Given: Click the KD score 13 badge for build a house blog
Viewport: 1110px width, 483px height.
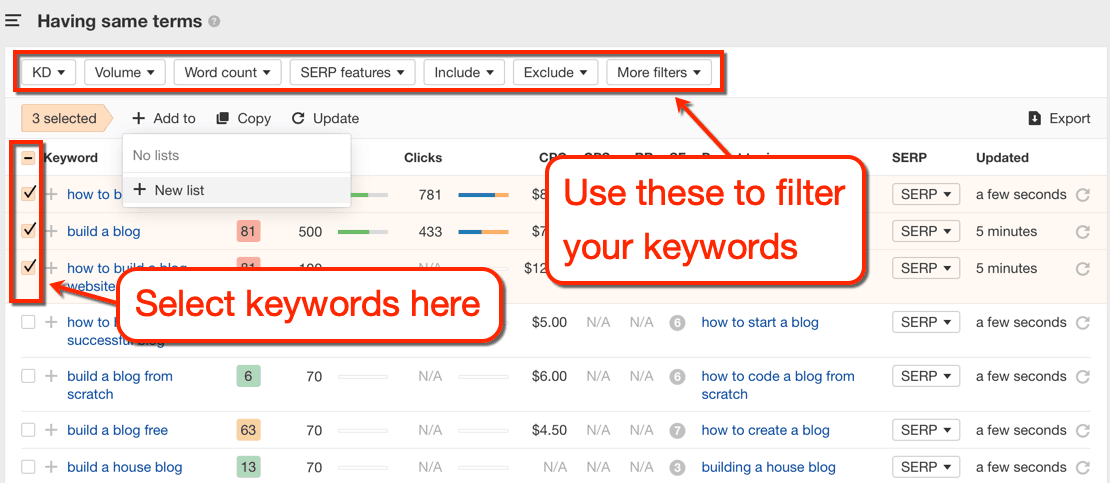Looking at the screenshot, I should (x=248, y=467).
